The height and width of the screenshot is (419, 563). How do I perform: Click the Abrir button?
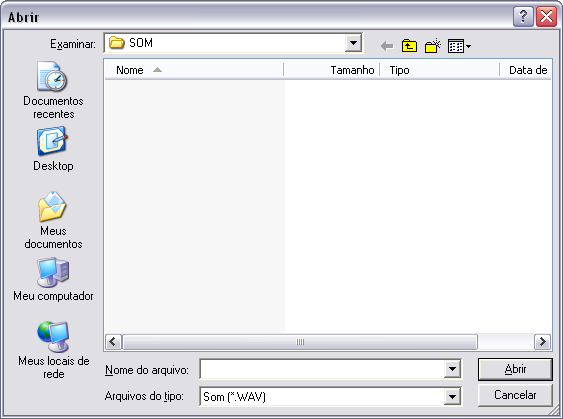515,369
